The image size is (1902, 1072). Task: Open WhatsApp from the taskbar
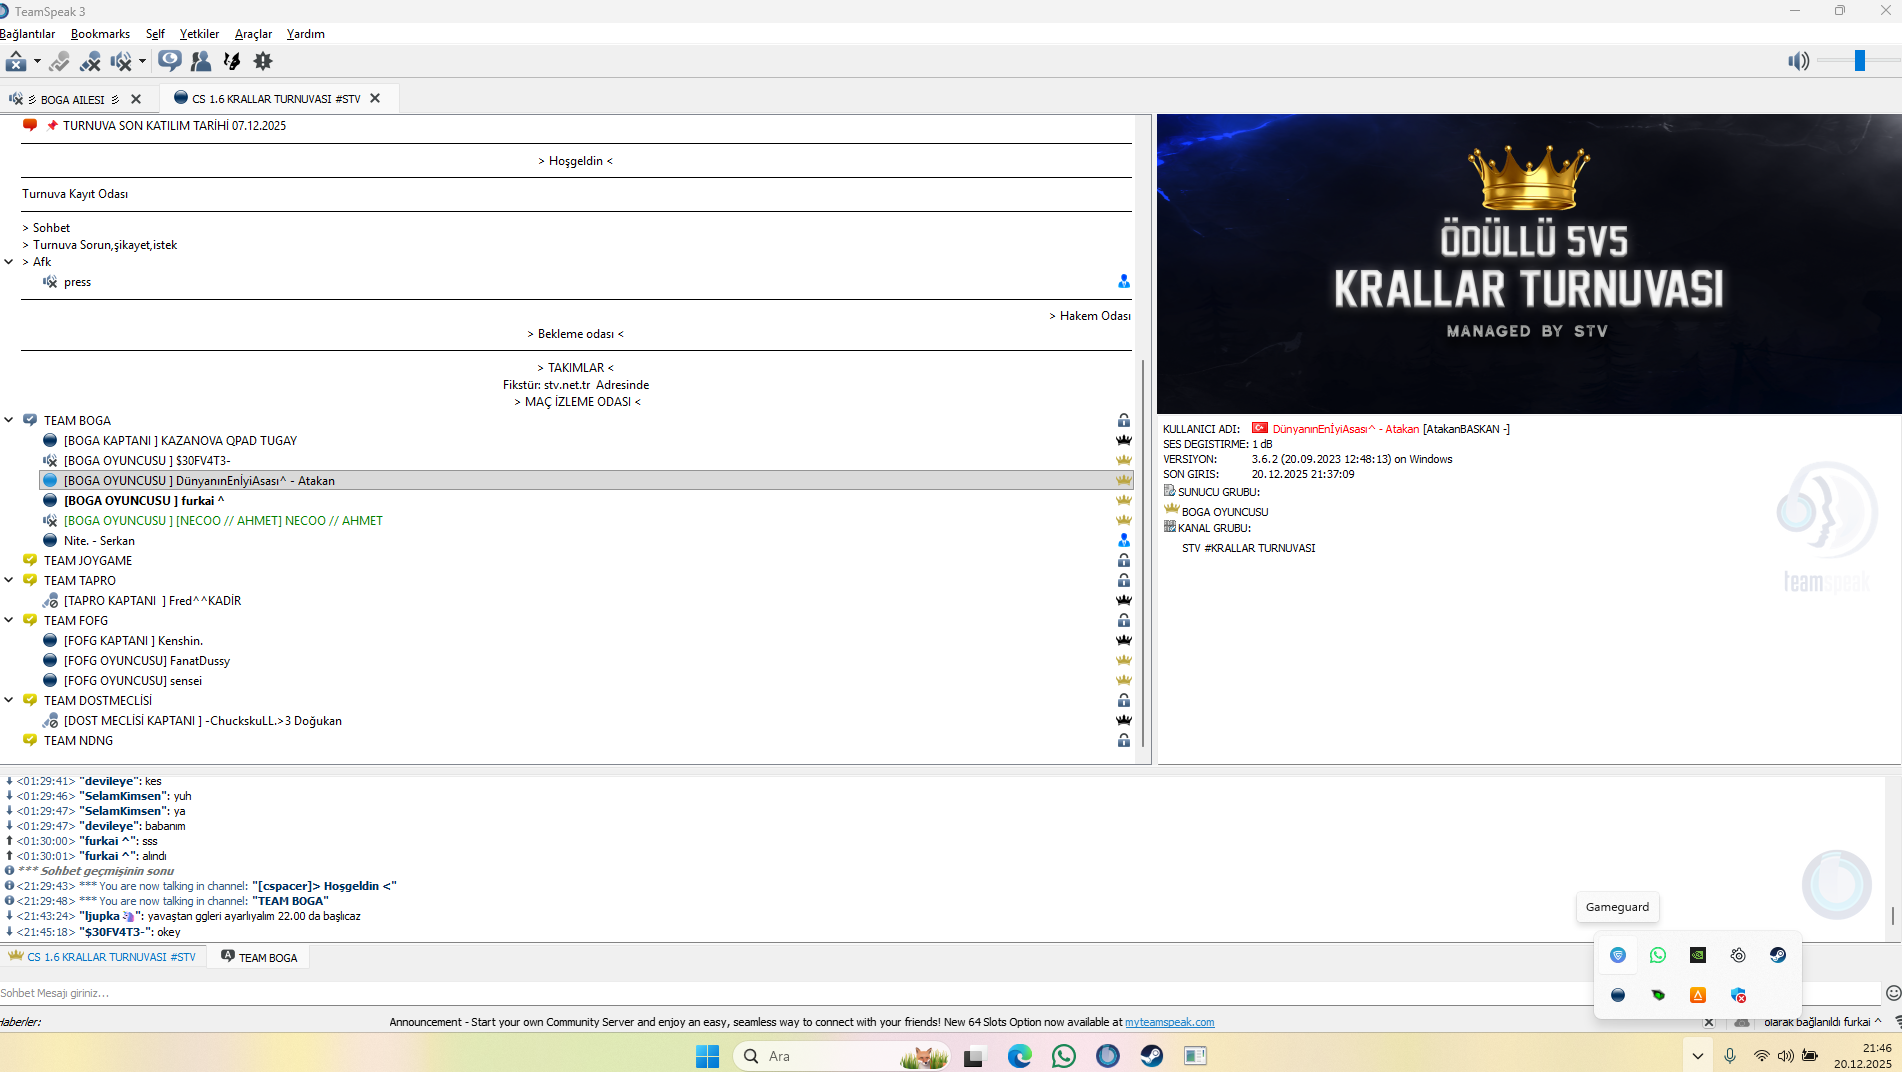(1064, 1056)
